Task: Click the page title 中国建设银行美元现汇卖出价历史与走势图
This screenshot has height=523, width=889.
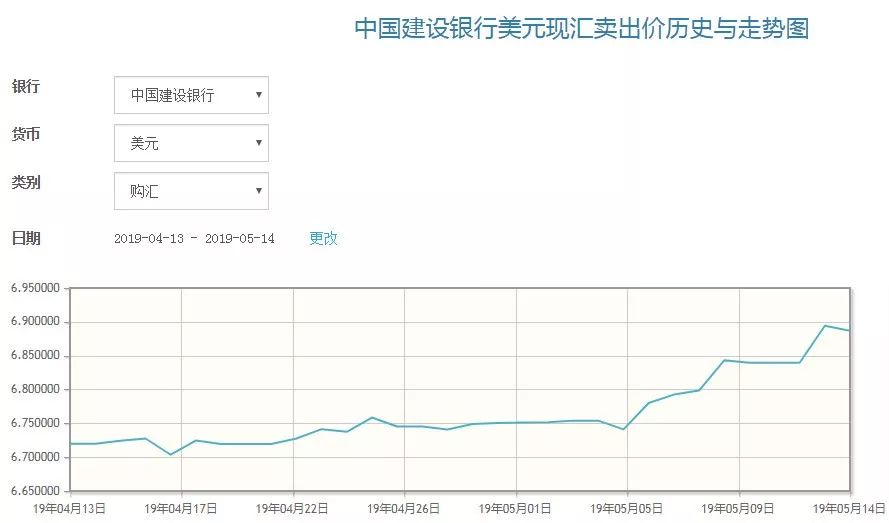Action: [x=582, y=28]
